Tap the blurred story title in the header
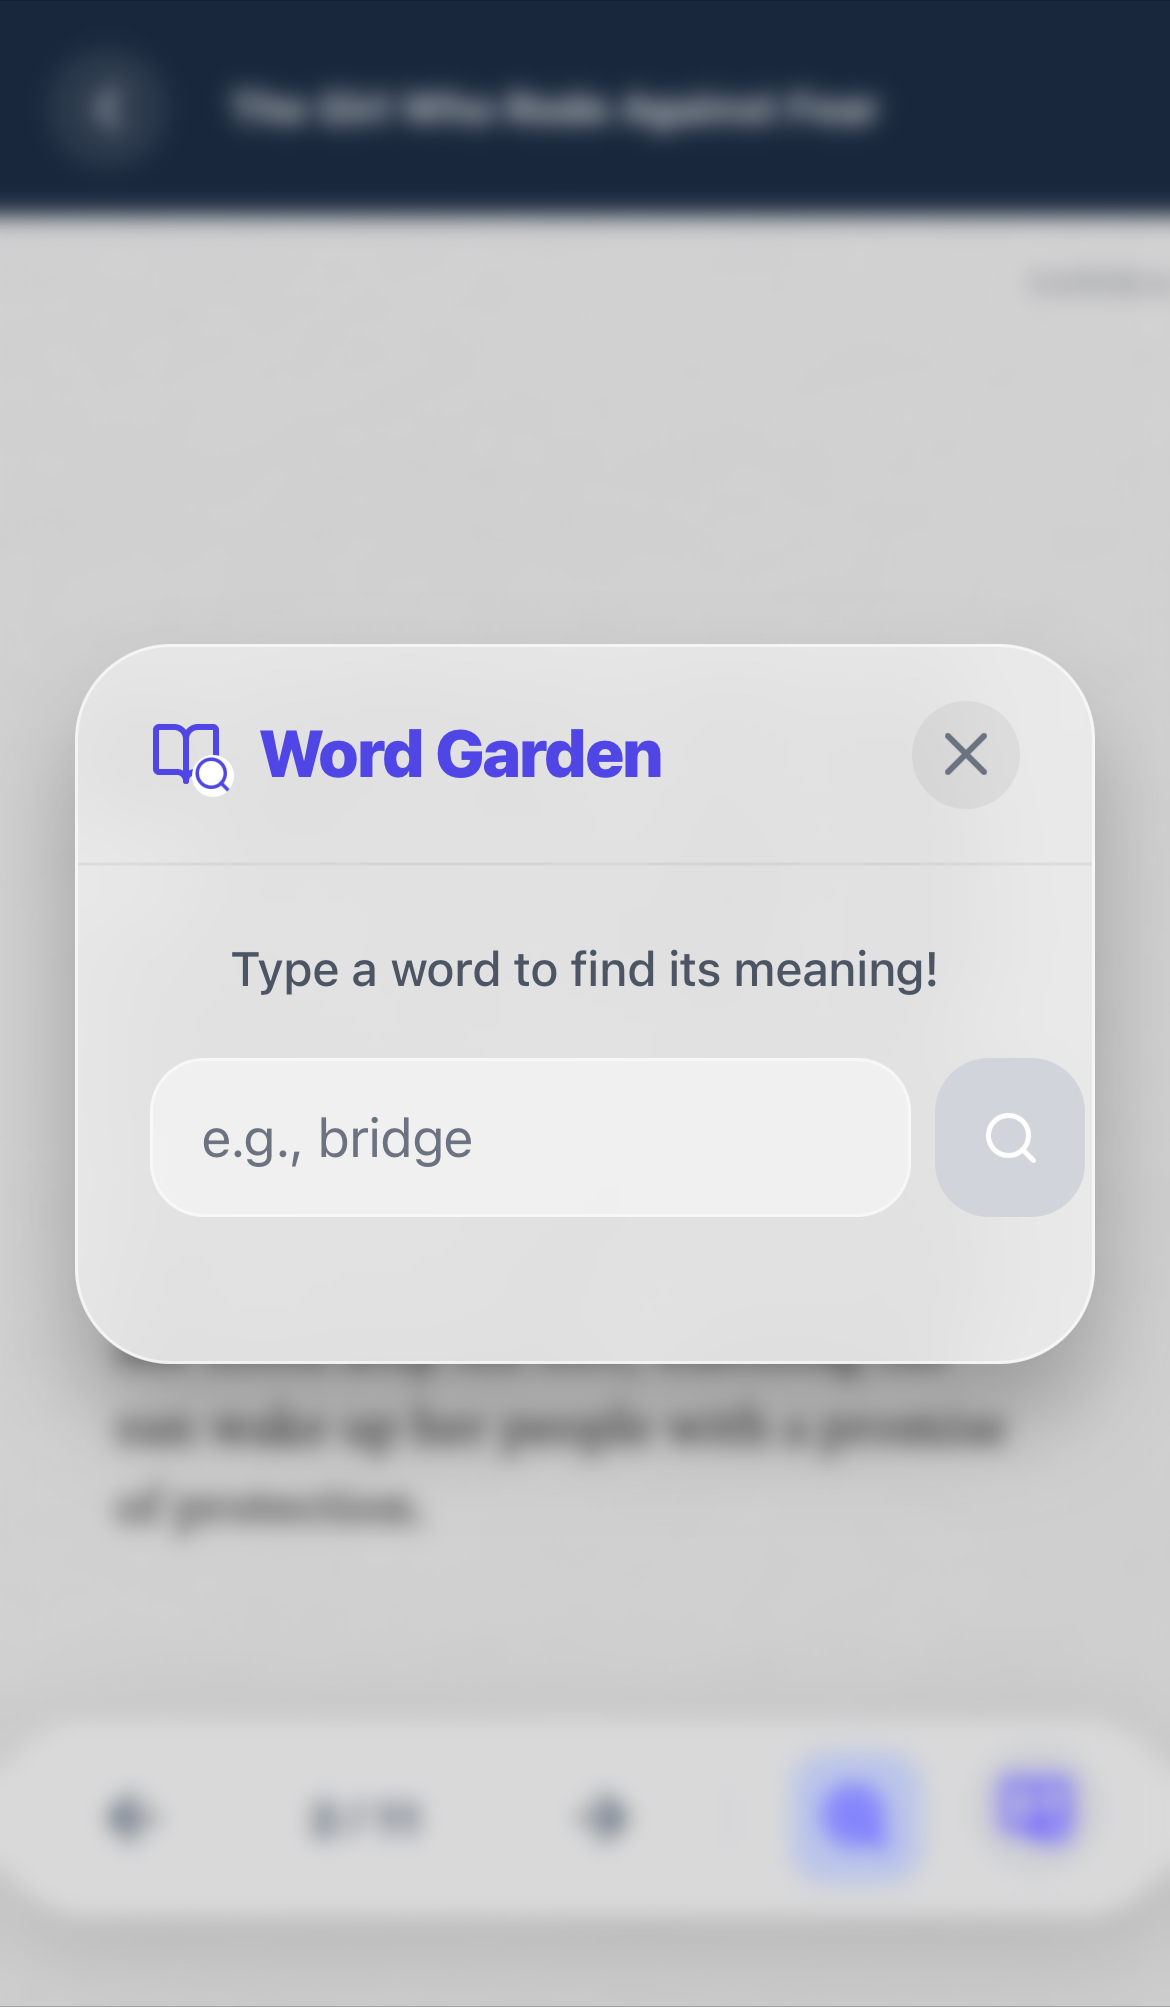Image resolution: width=1170 pixels, height=2007 pixels. coord(553,108)
